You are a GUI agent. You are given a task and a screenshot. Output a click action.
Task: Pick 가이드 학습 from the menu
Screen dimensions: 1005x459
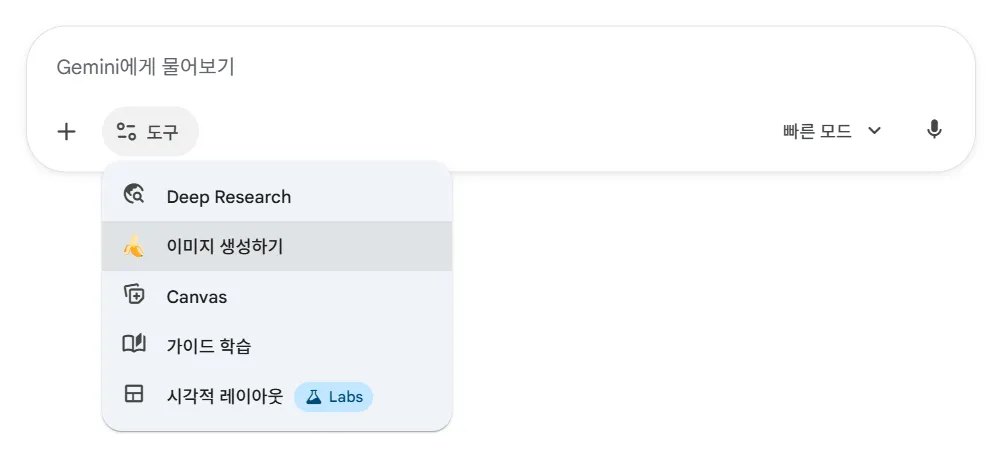(x=208, y=346)
